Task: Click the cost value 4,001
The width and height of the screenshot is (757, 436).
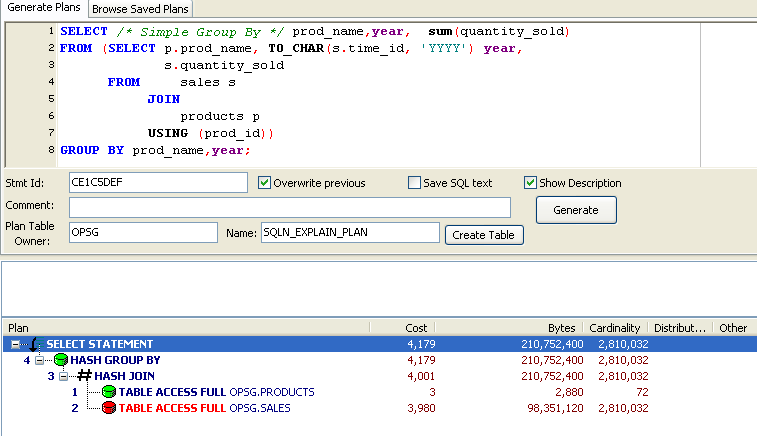Action: pos(421,376)
